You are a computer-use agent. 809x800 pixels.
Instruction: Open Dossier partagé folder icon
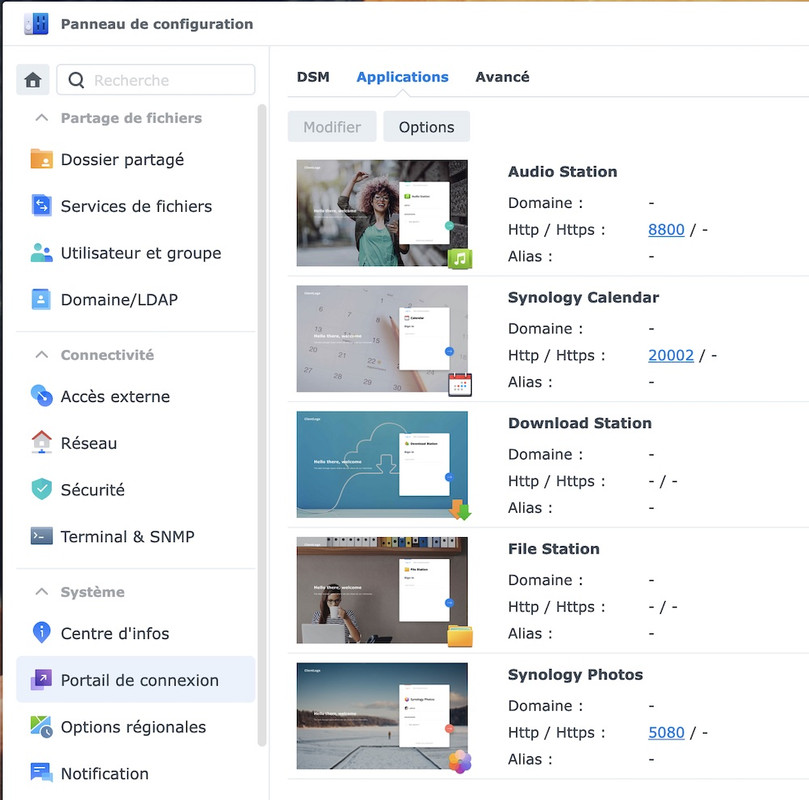pos(41,159)
